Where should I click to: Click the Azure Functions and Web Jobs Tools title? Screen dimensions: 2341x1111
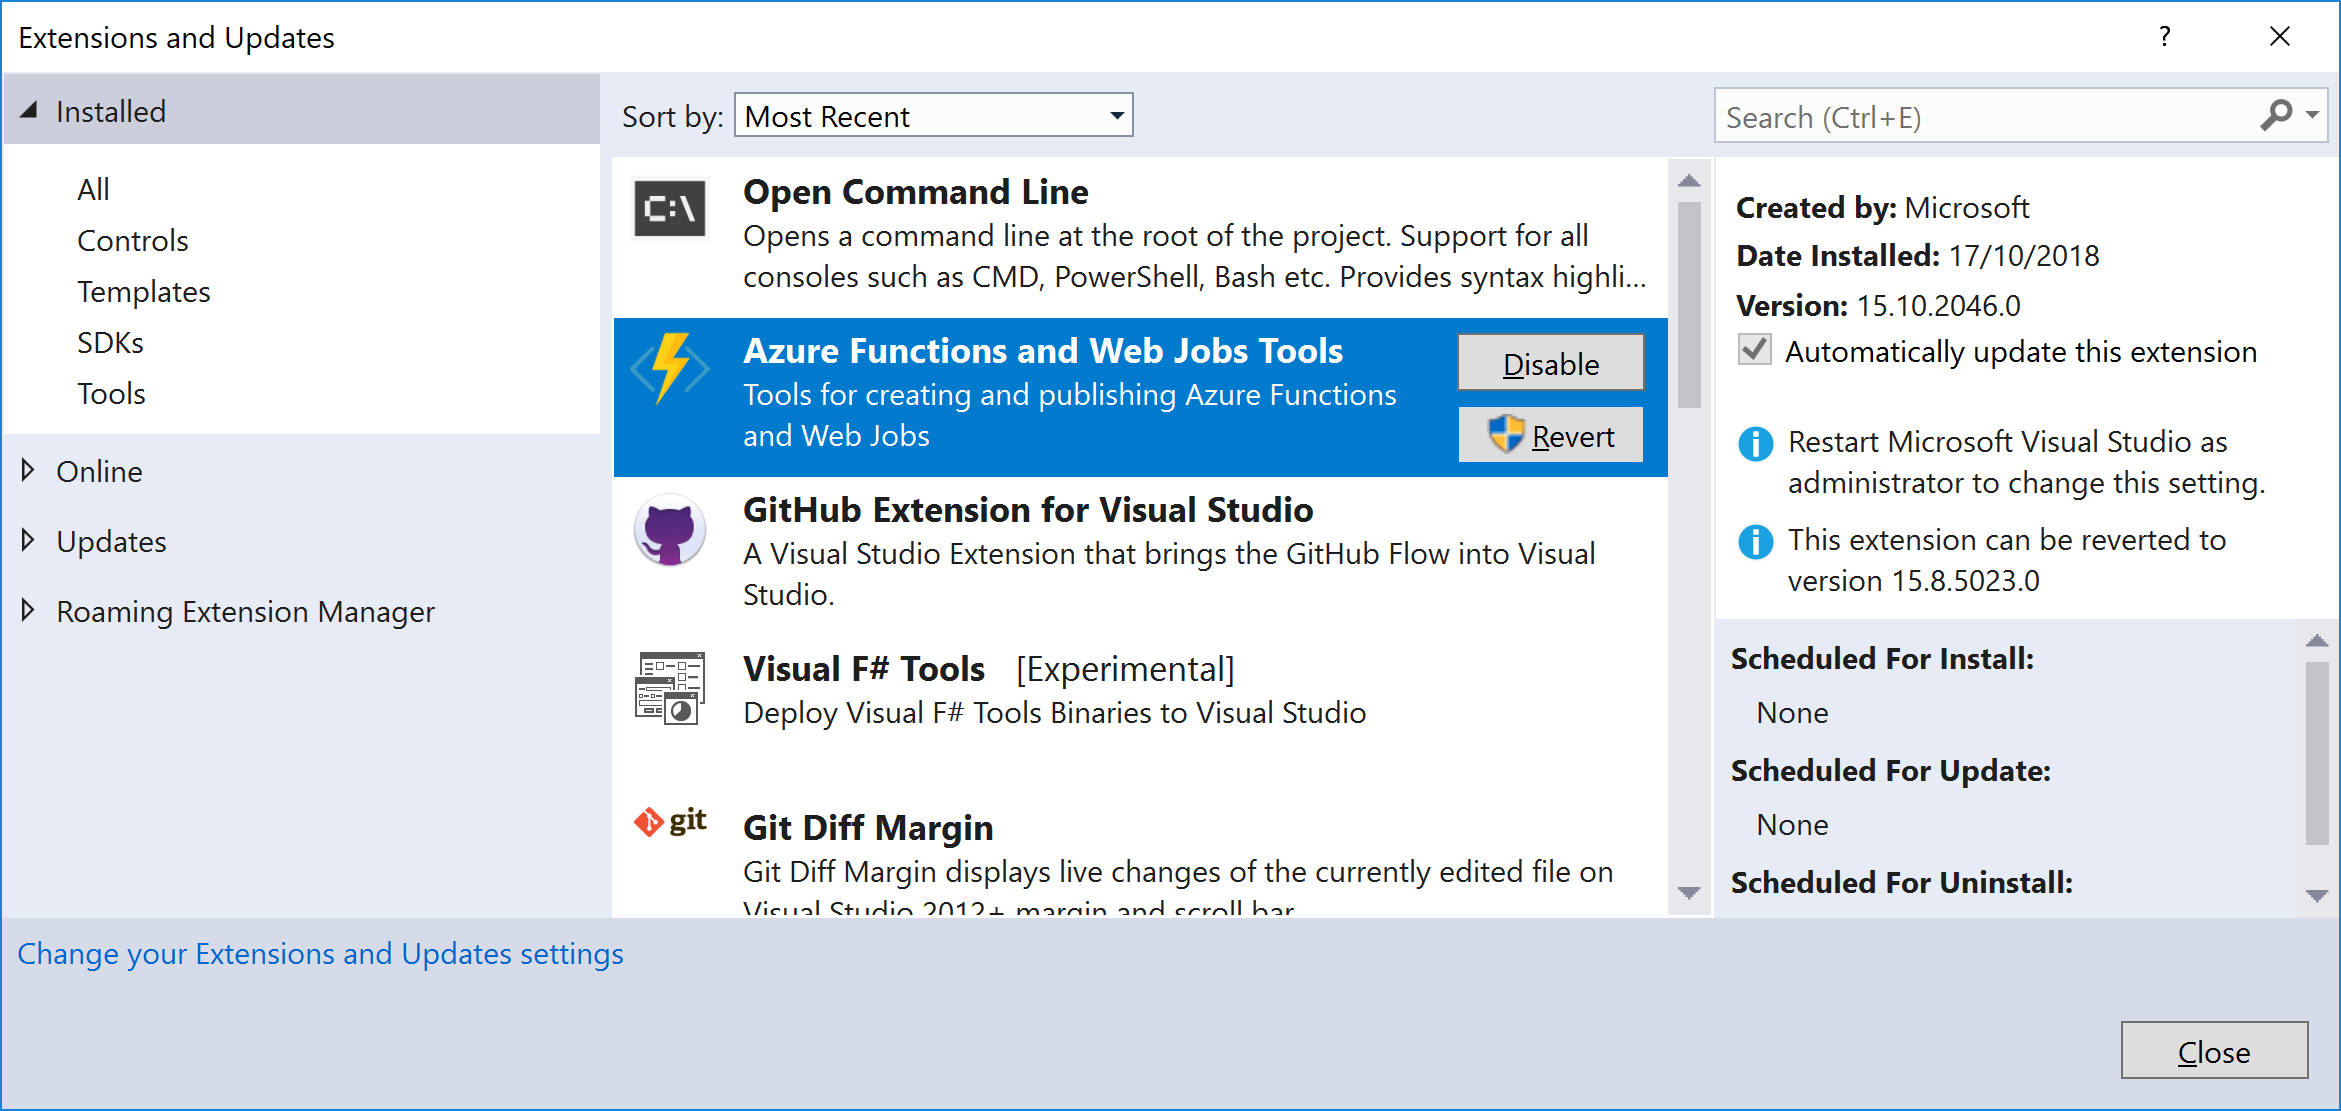[1043, 350]
